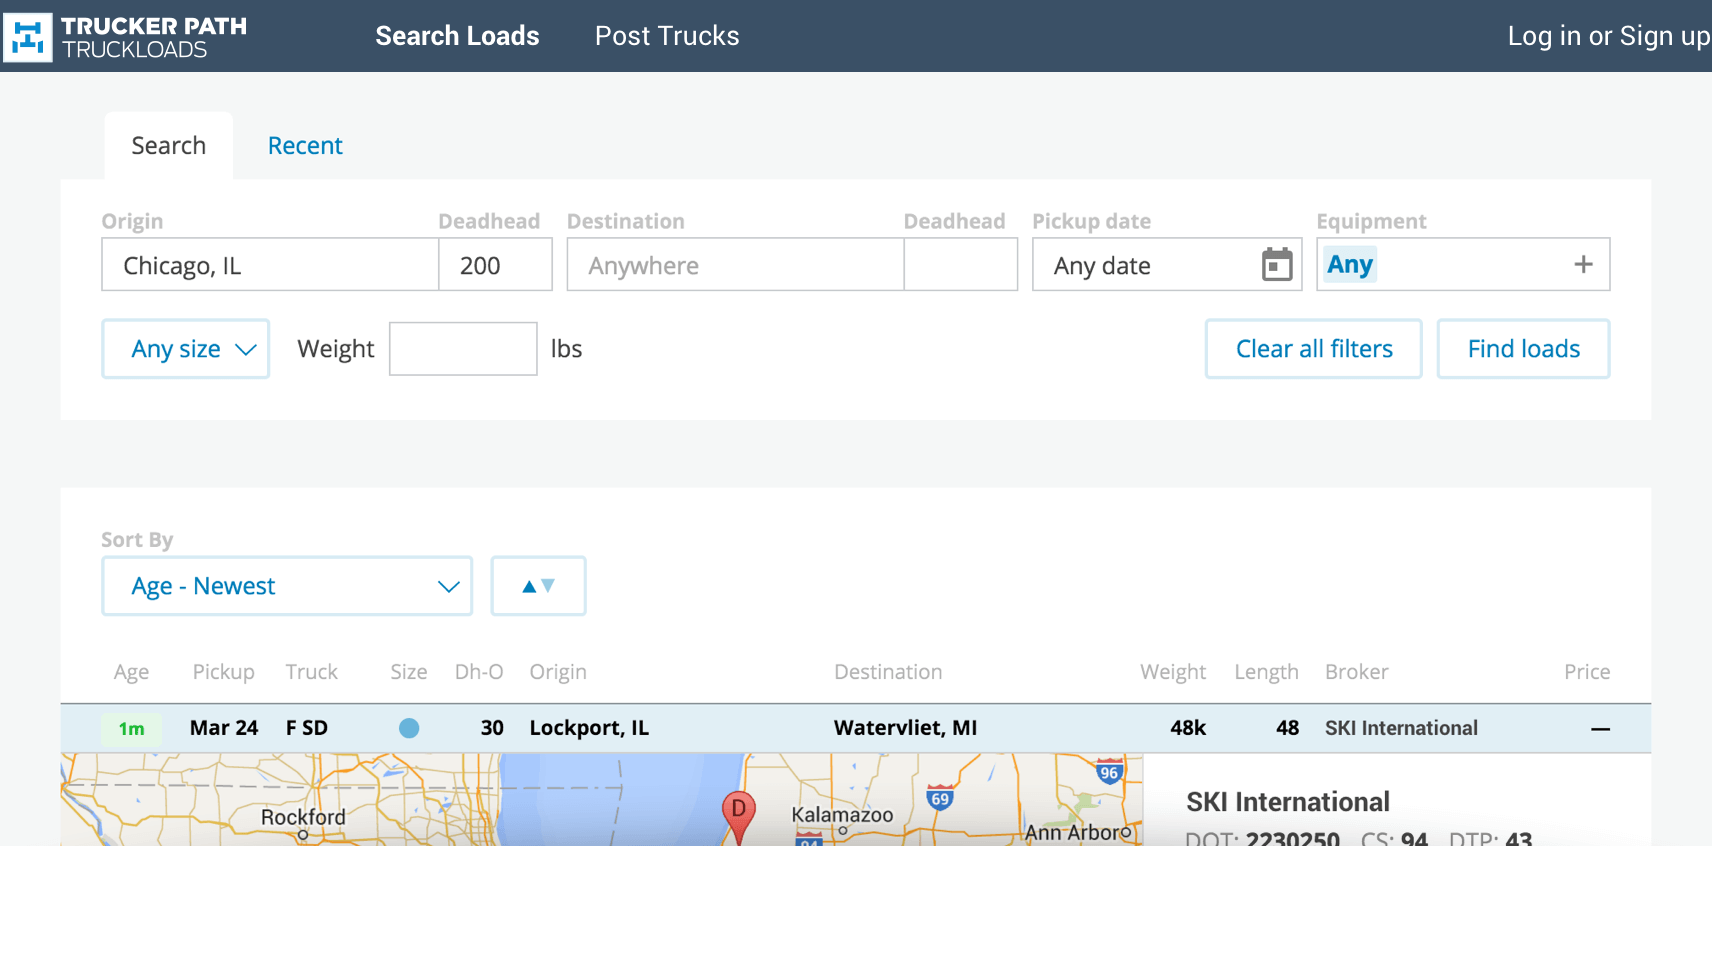Image resolution: width=1712 pixels, height=963 pixels.
Task: Click the 1m age badge
Action: (x=131, y=729)
